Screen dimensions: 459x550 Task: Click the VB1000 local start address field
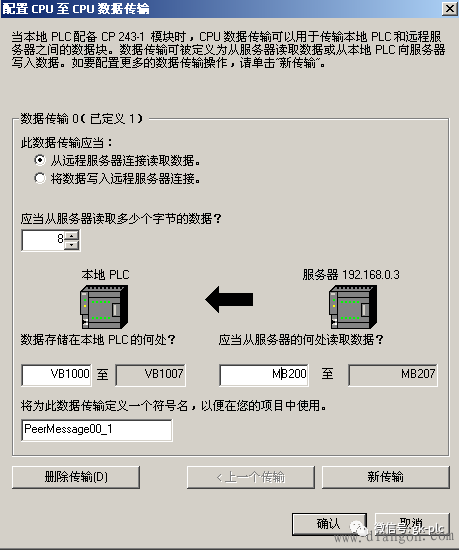point(56,375)
